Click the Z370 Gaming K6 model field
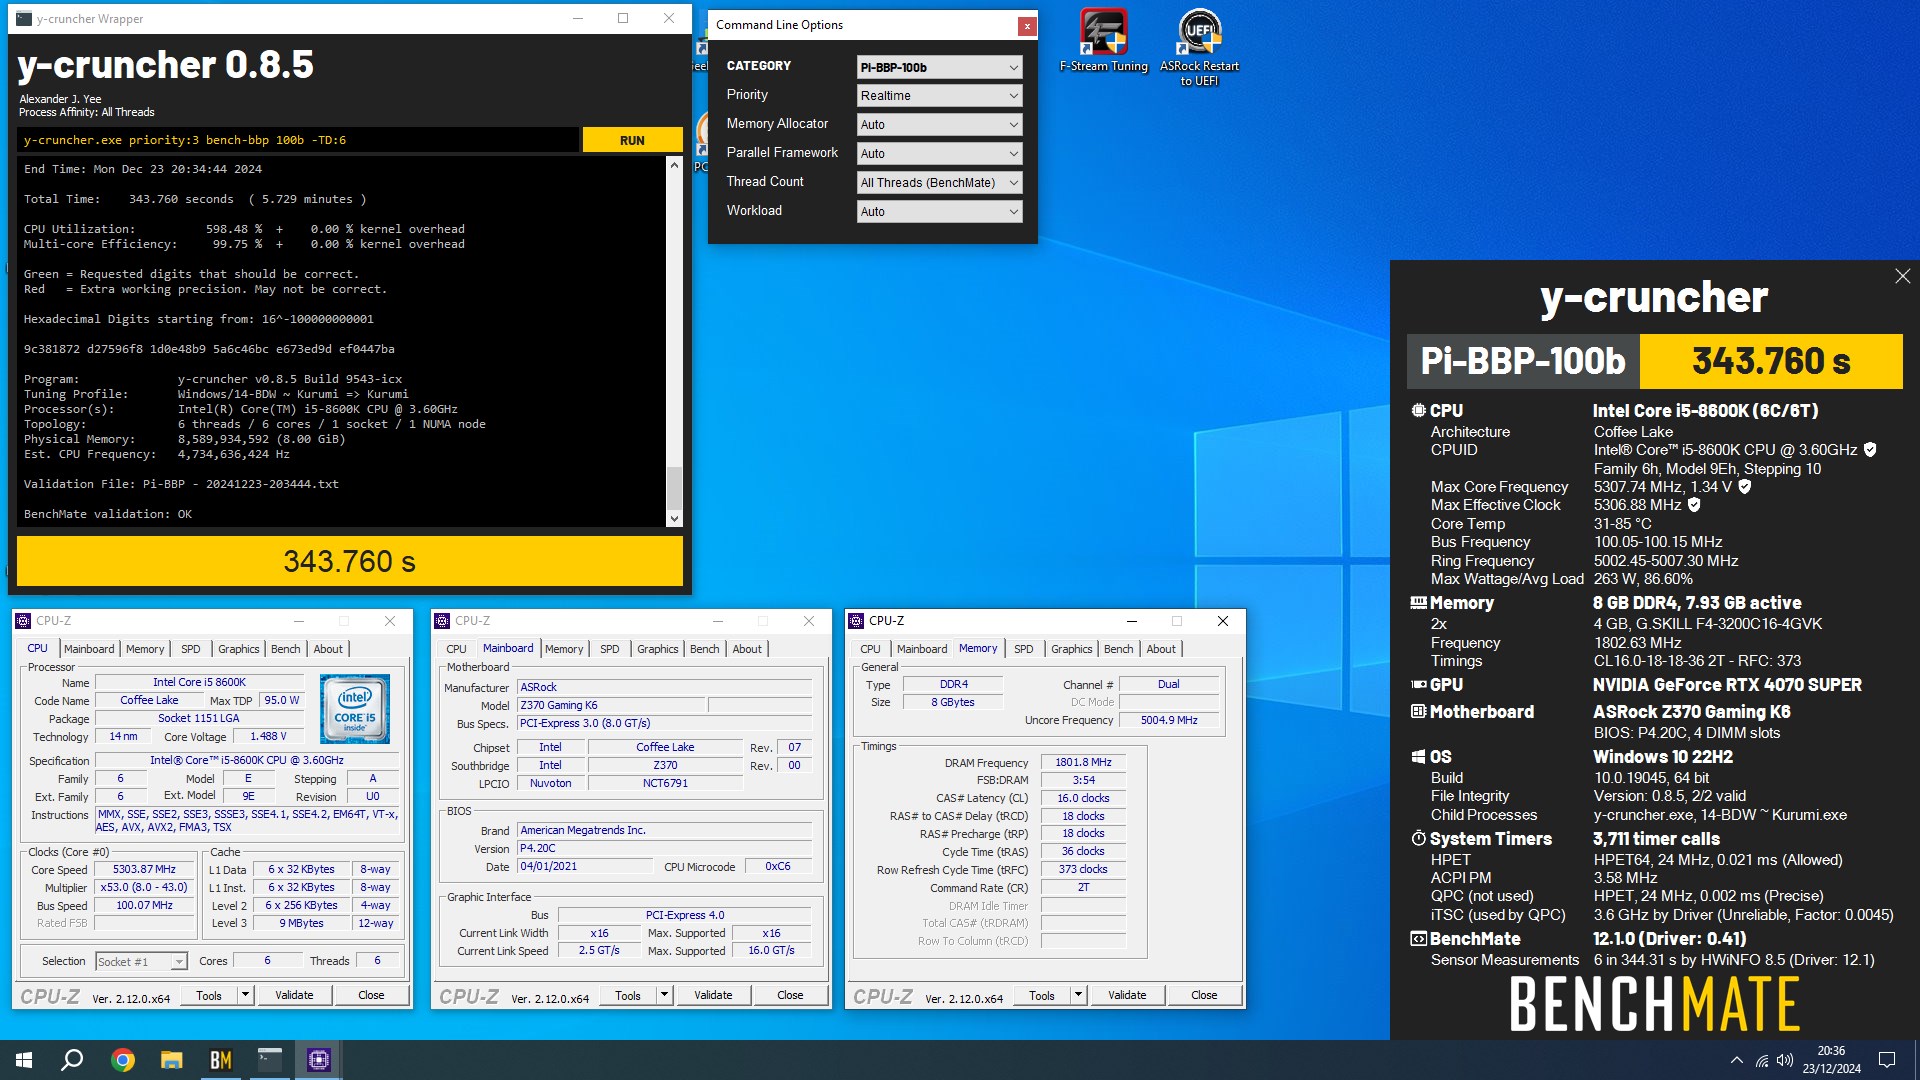Screen dimensions: 1920x1080 611,705
